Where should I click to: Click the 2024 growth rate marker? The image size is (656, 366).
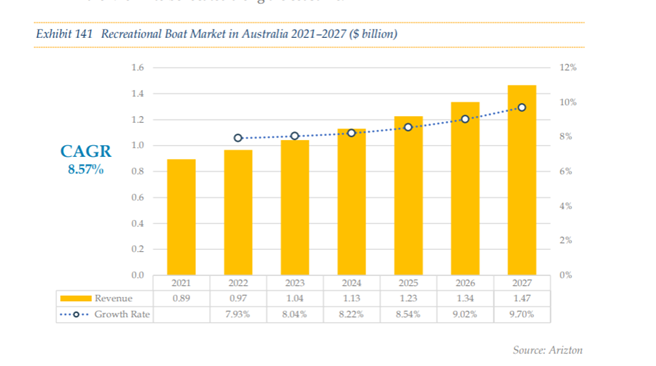pyautogui.click(x=351, y=133)
